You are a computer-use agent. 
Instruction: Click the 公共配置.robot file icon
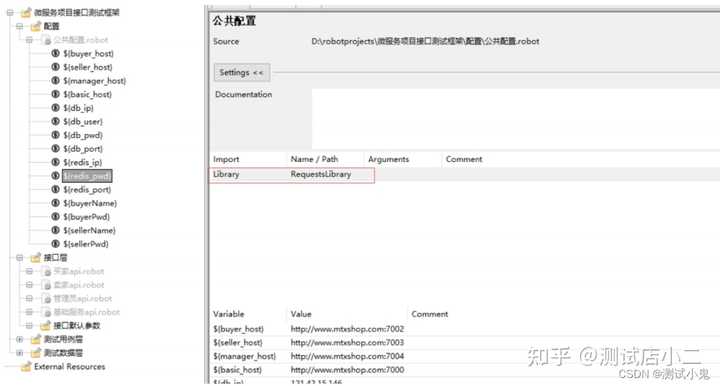46,40
